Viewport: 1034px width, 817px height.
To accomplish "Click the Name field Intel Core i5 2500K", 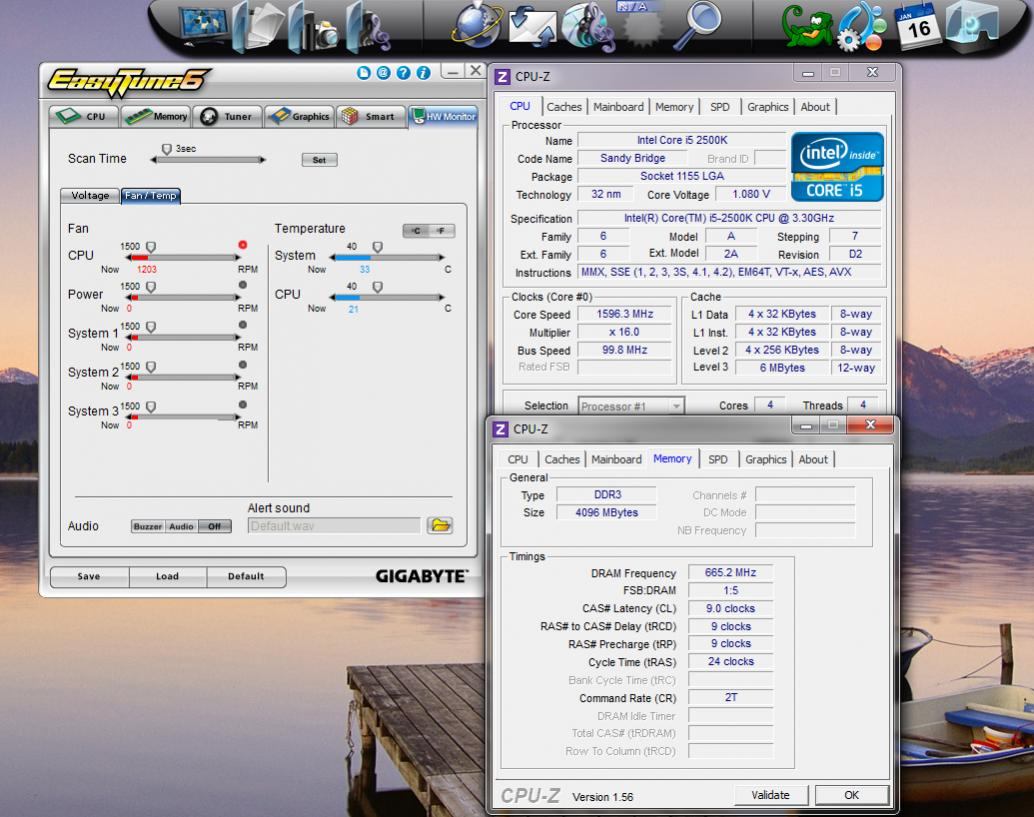I will pos(682,140).
